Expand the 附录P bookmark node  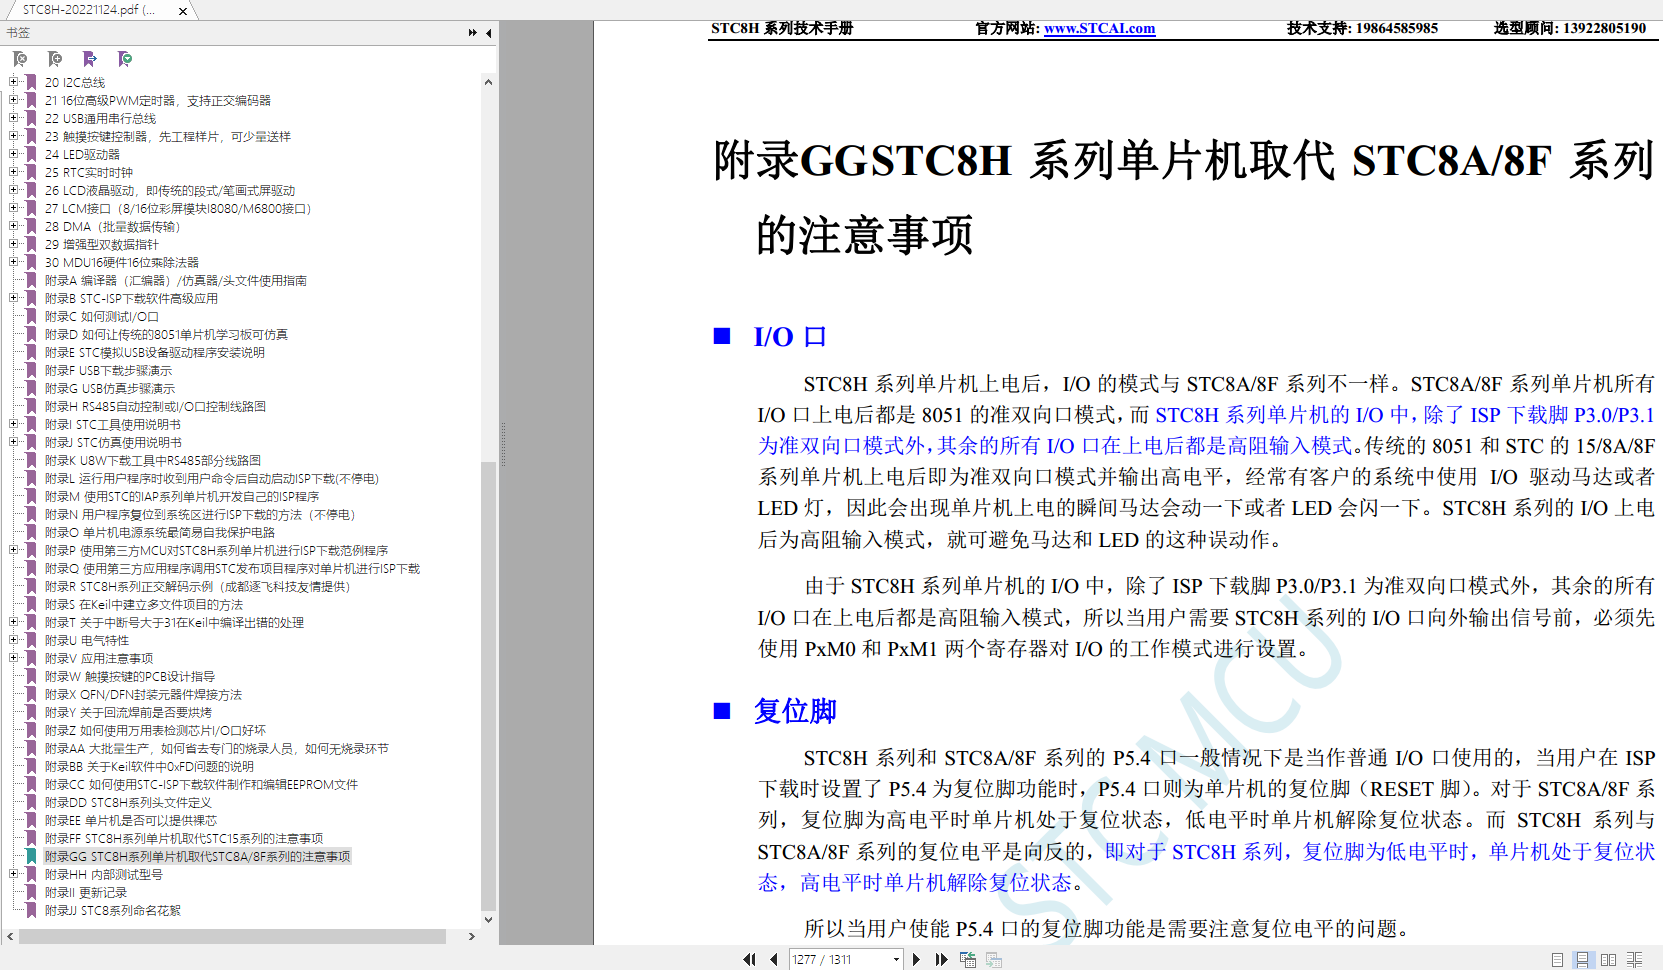13,550
